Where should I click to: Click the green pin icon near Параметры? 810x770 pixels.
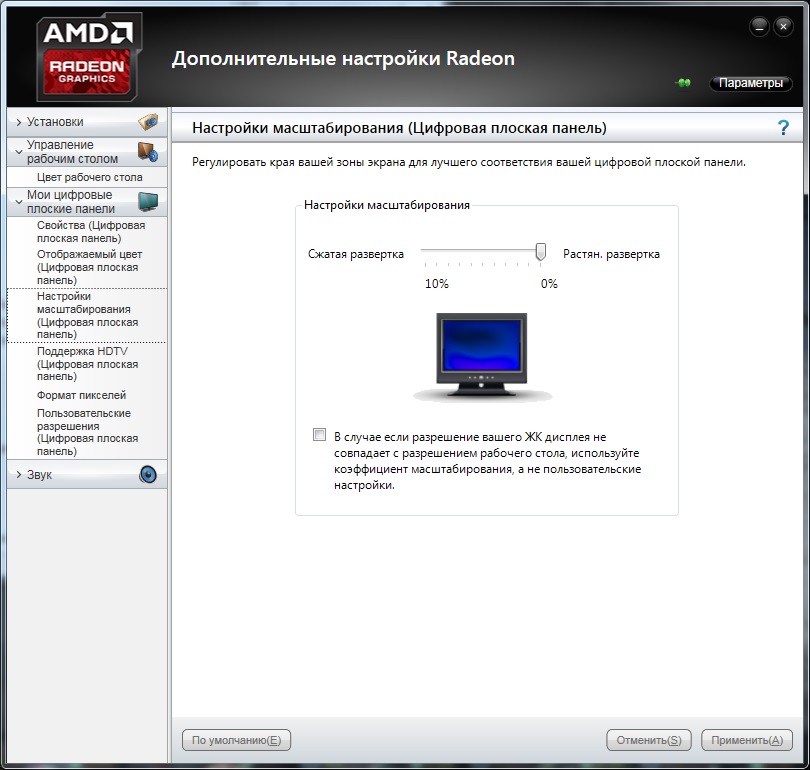[x=683, y=83]
